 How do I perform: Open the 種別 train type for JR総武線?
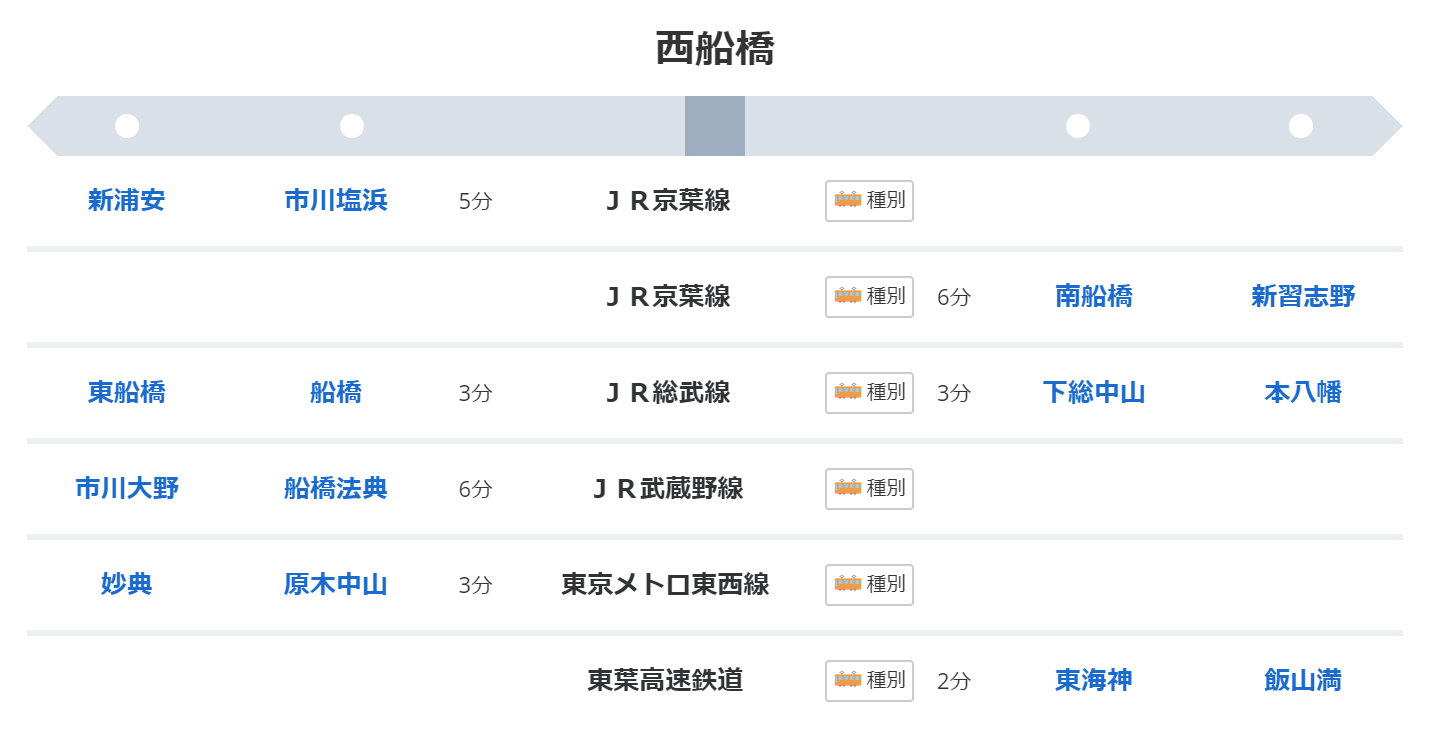[x=869, y=392]
